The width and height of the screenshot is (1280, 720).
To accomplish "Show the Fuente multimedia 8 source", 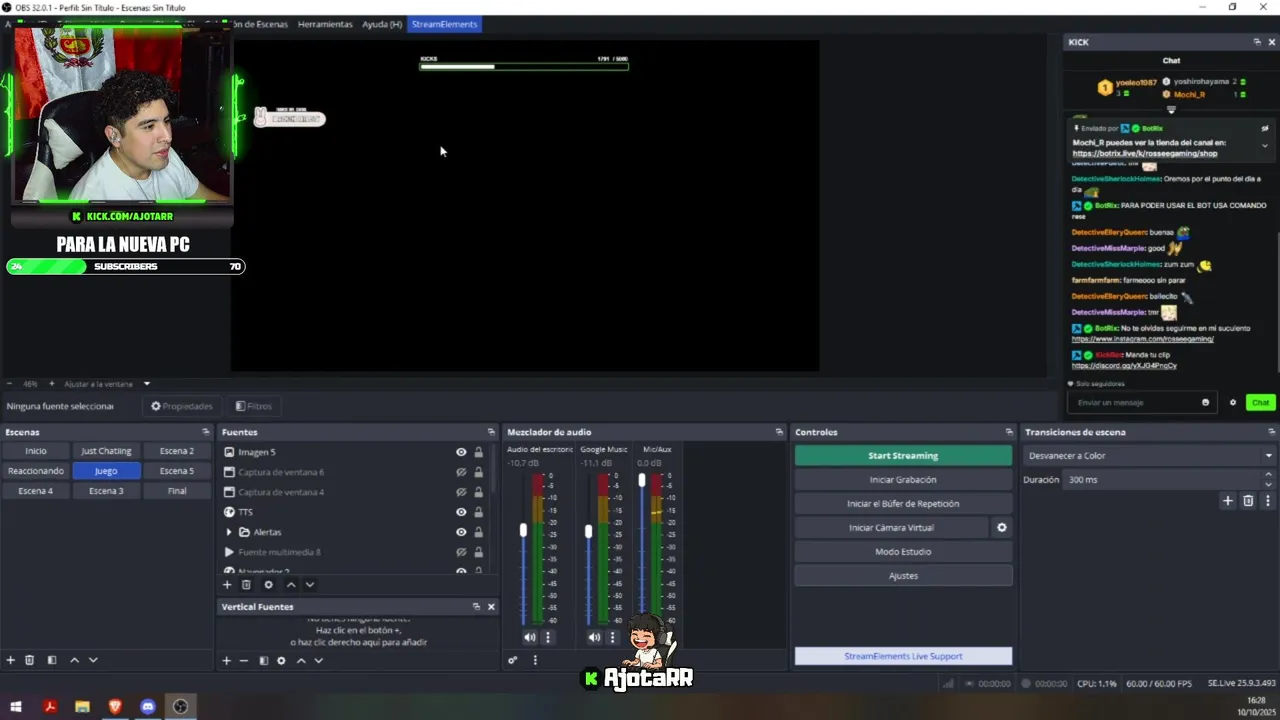I will tap(461, 552).
